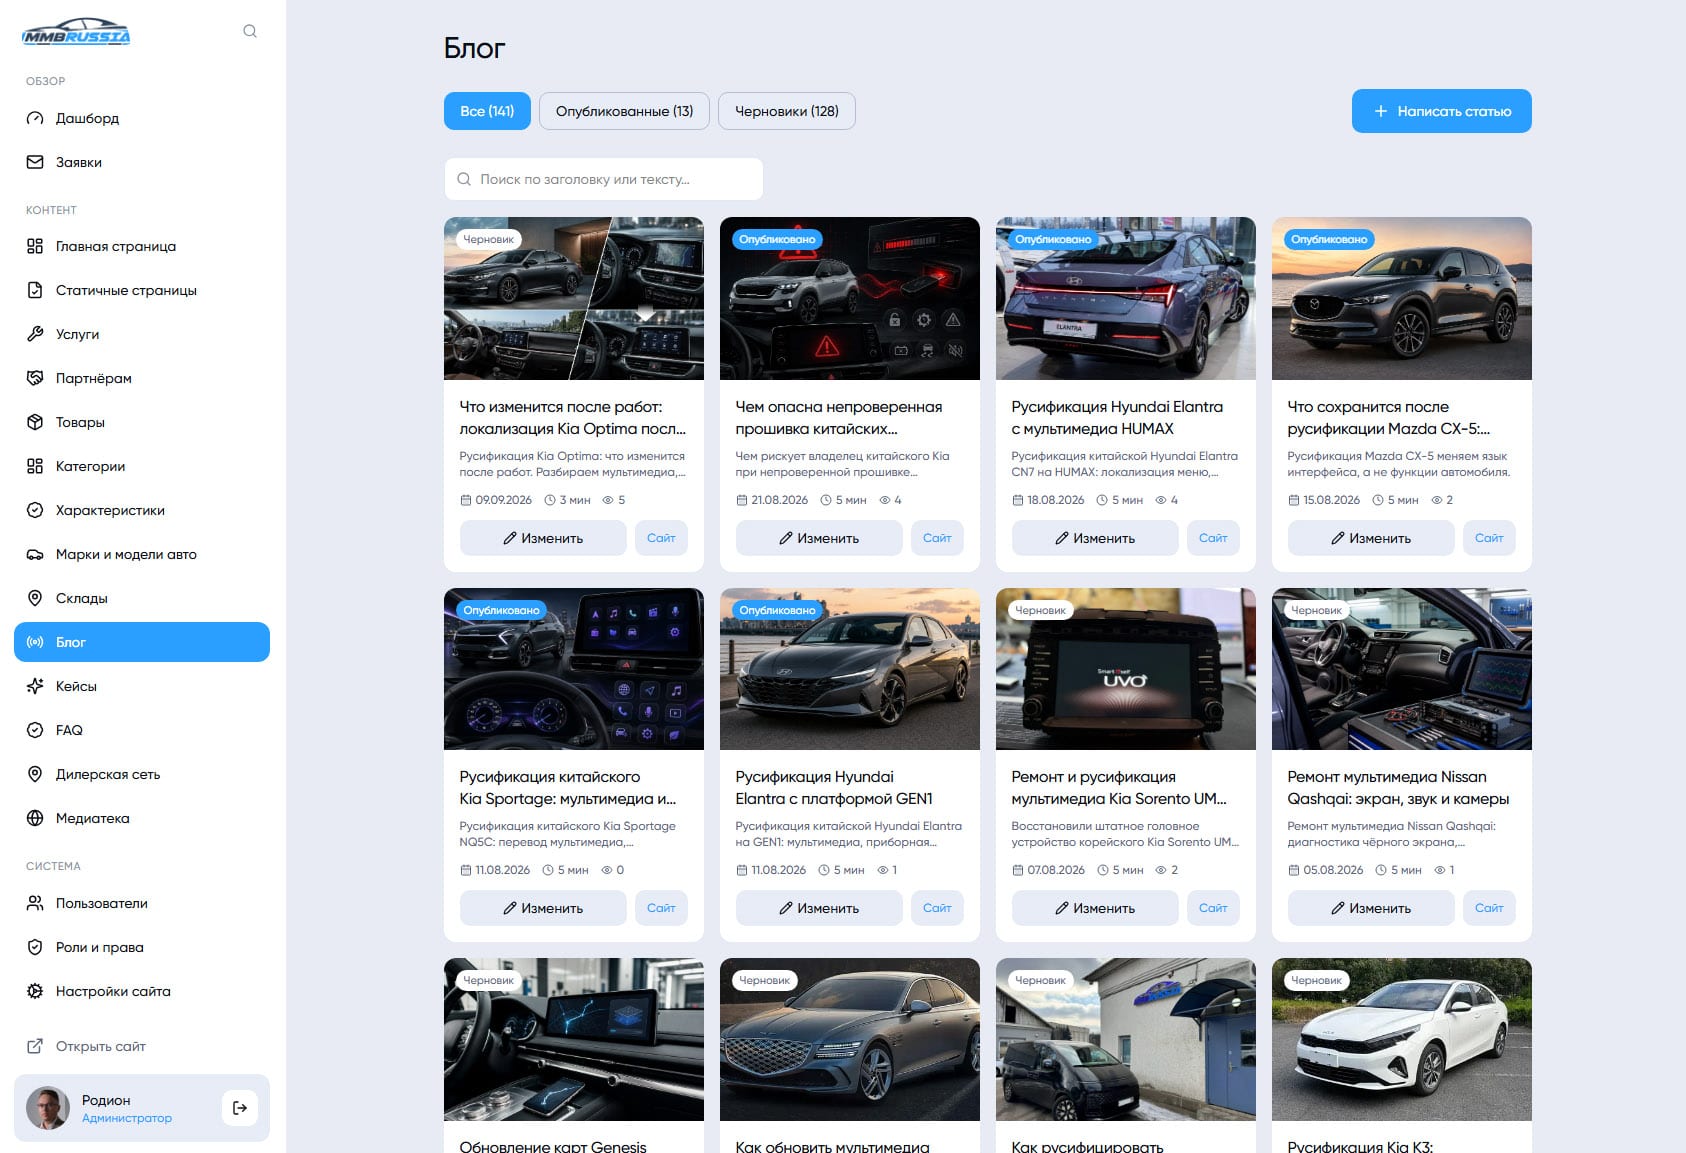The image size is (1686, 1153).
Task: Click the white Kia K3 thumbnail
Action: (x=1402, y=1039)
